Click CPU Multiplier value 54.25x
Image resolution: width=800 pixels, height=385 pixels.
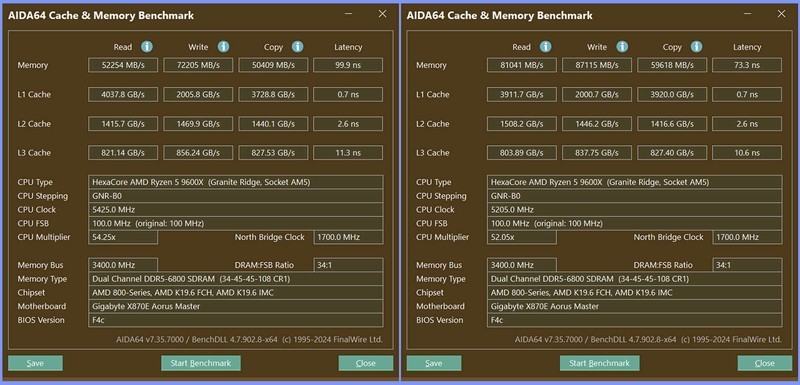coord(123,237)
